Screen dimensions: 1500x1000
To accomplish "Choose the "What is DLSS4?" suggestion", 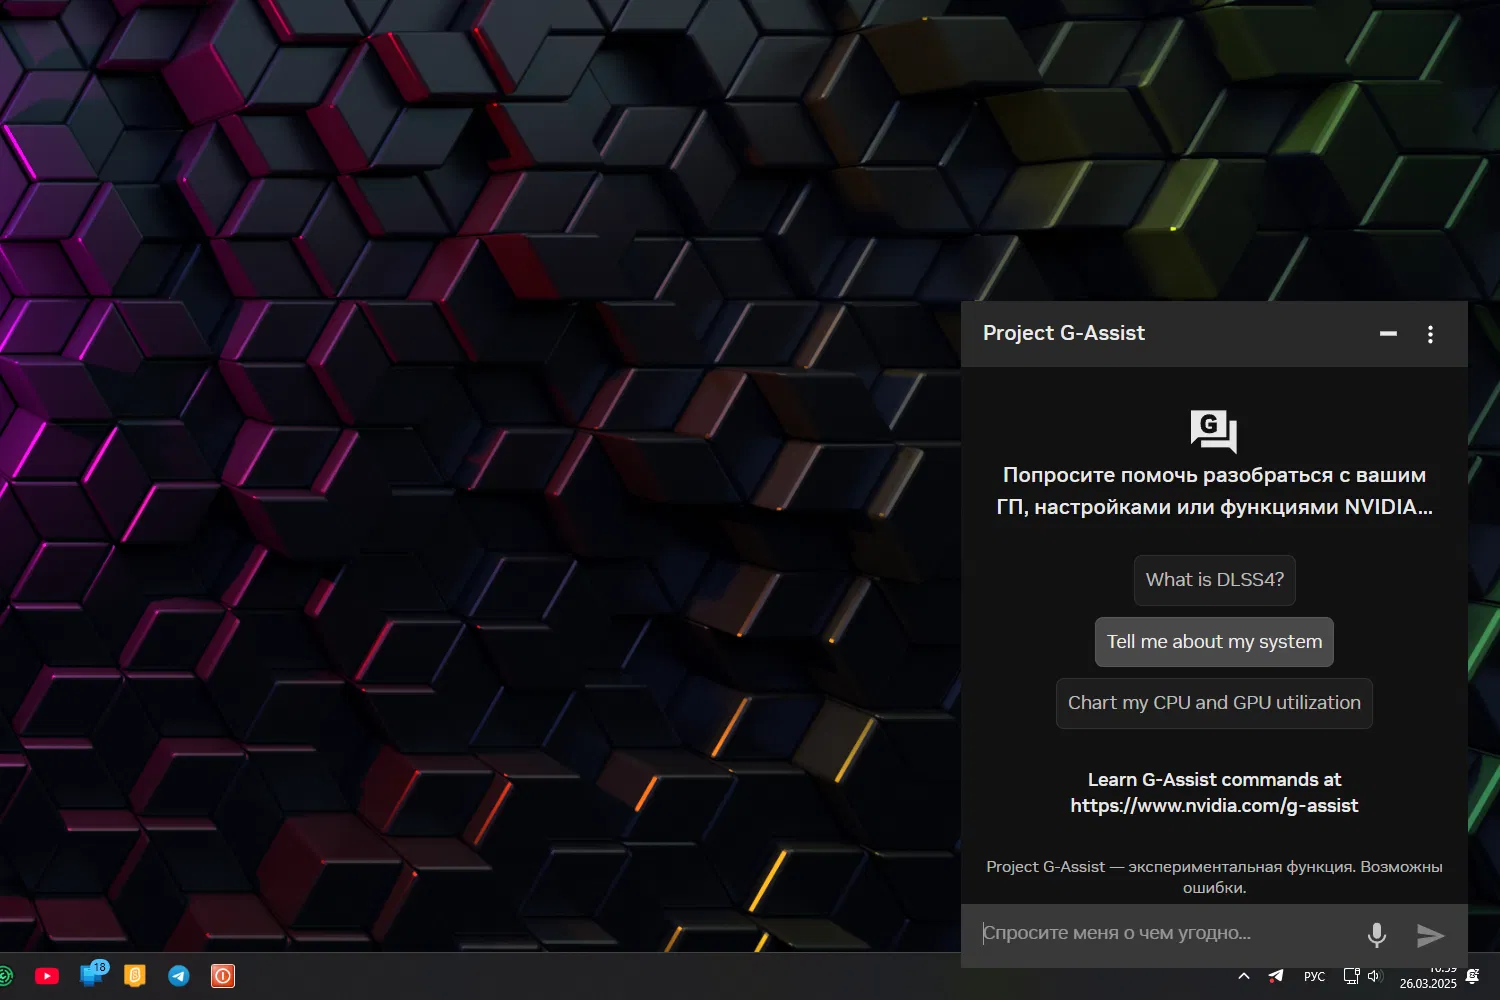I will (1215, 580).
